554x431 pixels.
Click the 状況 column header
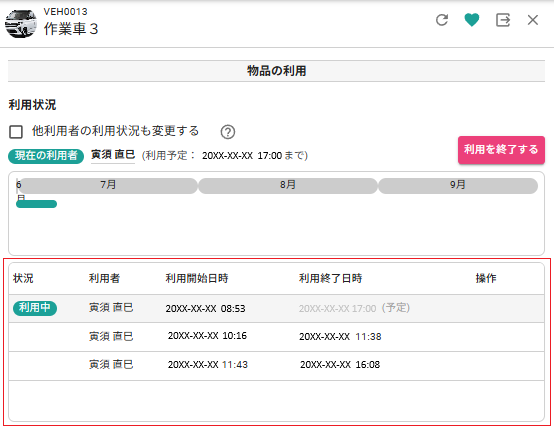pos(23,278)
